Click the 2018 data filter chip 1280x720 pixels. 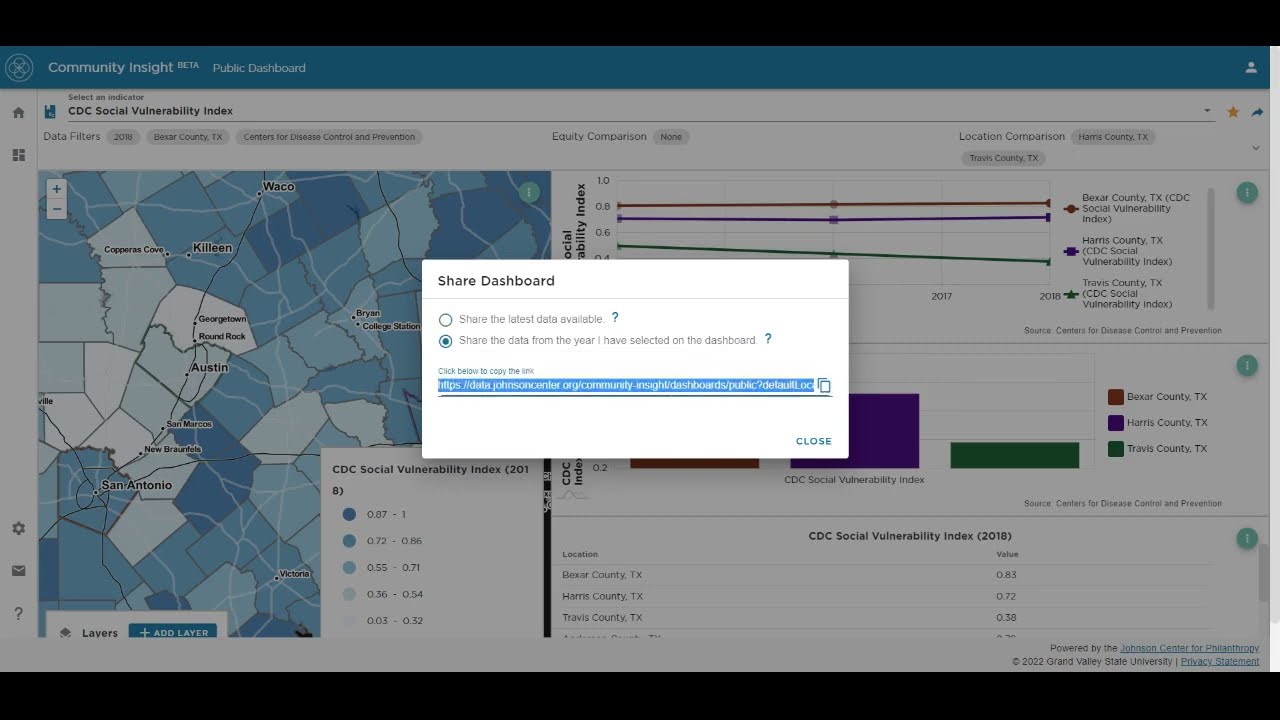(123, 137)
